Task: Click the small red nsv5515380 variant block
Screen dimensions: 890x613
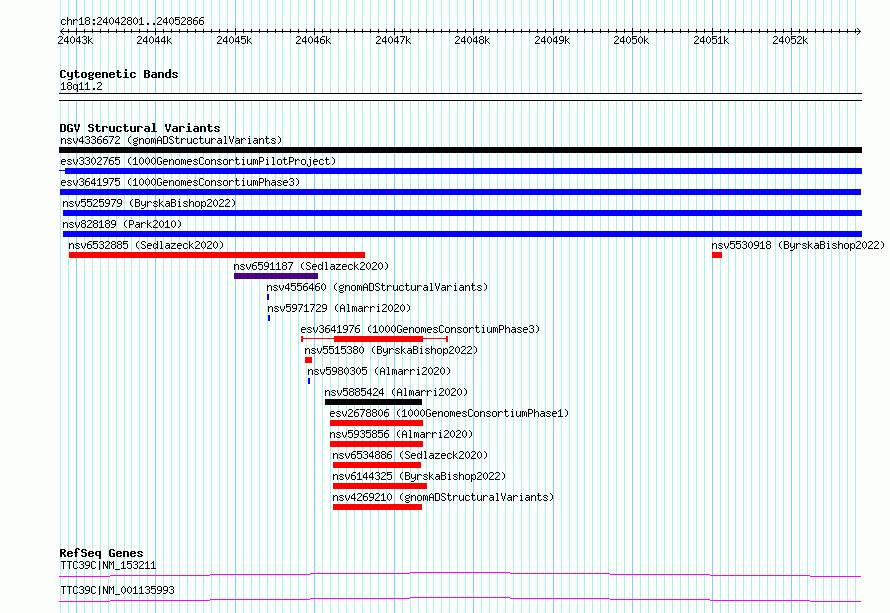Action: (x=308, y=360)
